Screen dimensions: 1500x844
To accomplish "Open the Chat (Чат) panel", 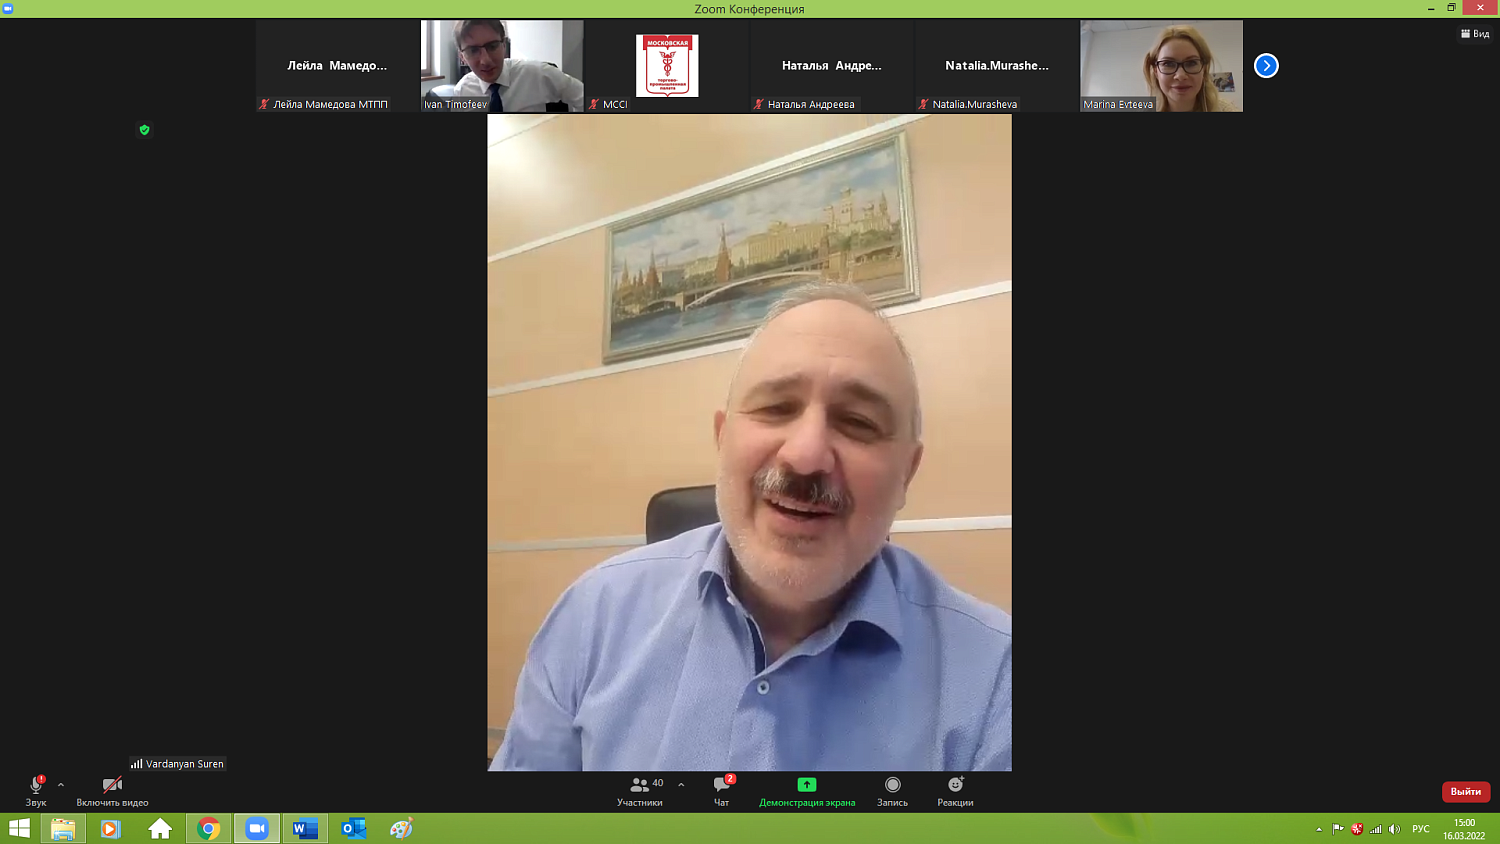I will (721, 790).
